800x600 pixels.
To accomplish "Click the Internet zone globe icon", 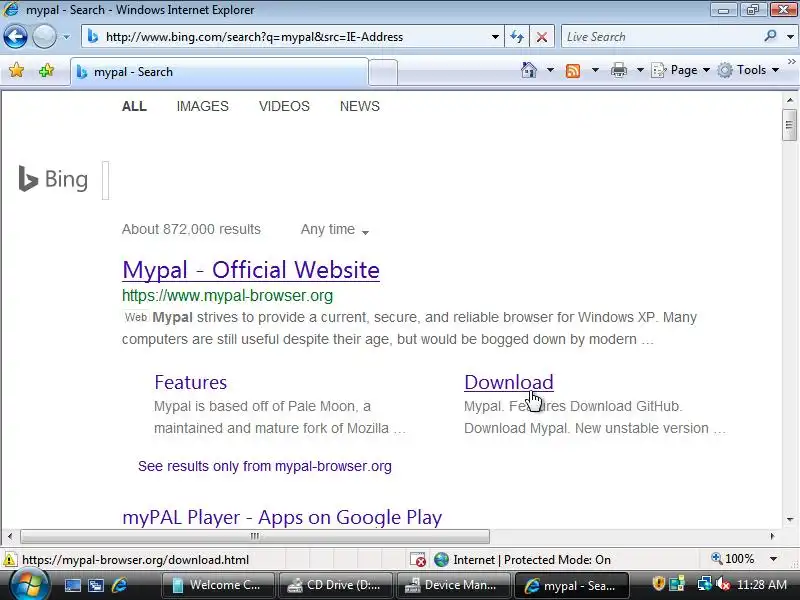I will pos(441,560).
